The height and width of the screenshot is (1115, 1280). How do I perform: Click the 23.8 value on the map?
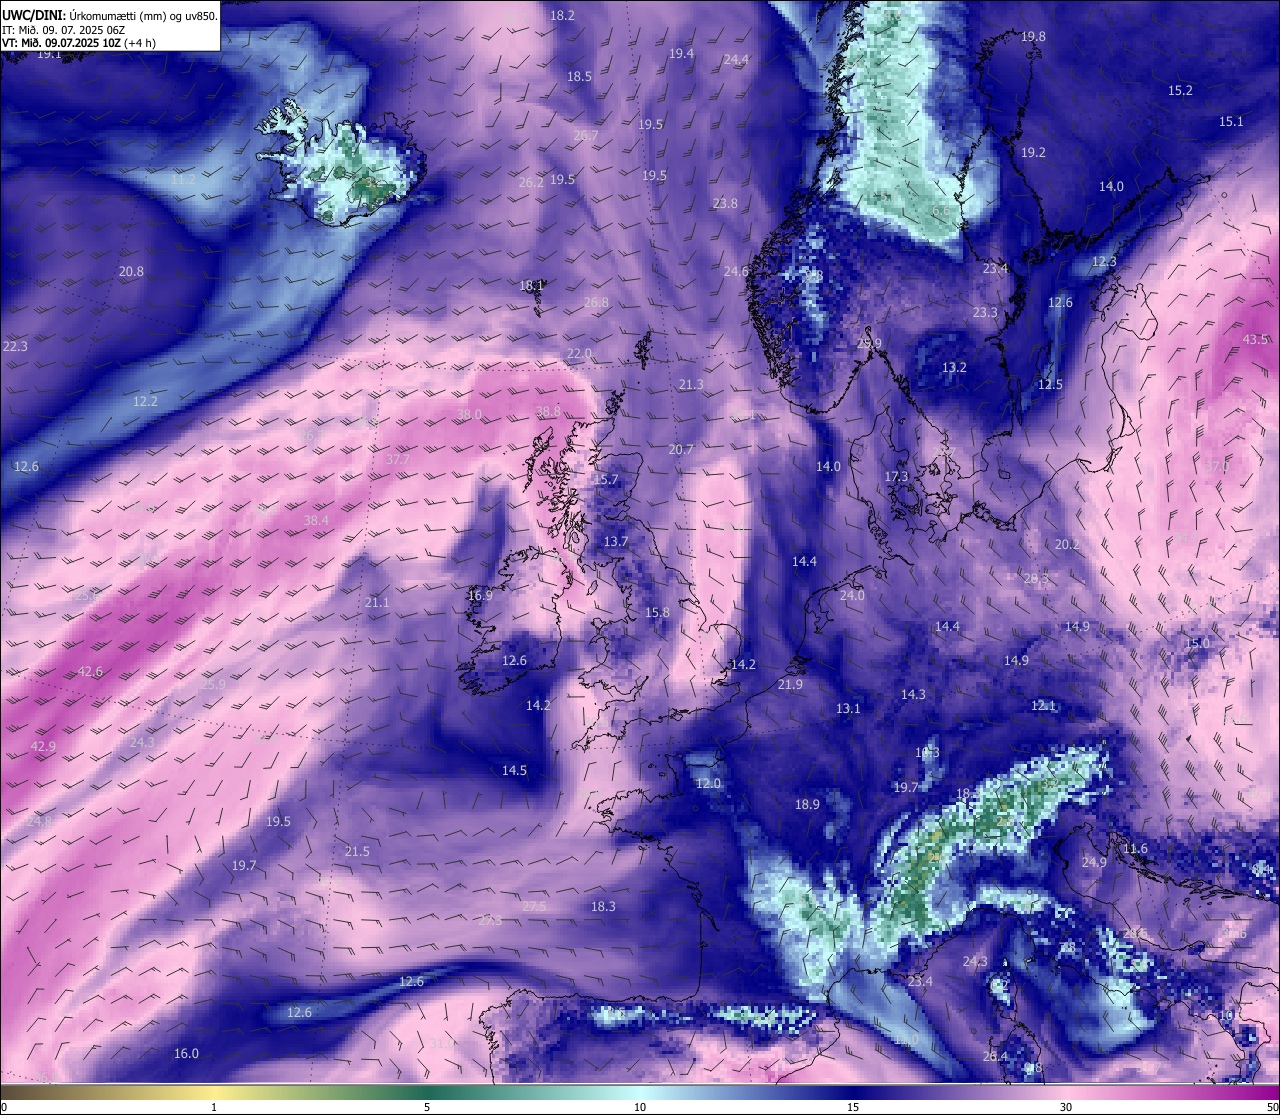tap(725, 203)
